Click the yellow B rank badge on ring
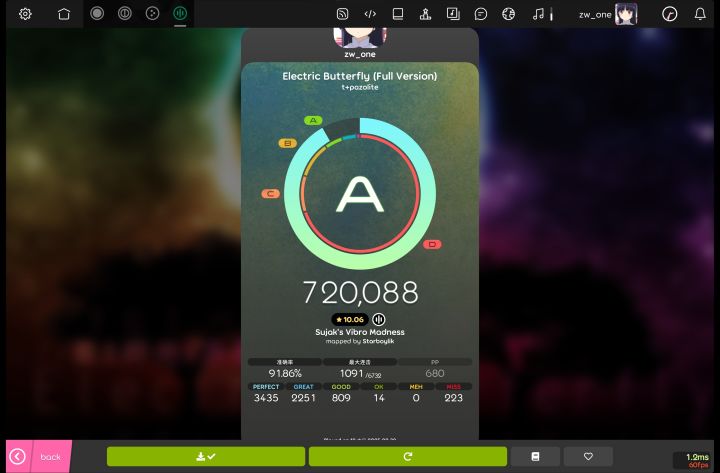The width and height of the screenshot is (720, 473). pos(288,143)
